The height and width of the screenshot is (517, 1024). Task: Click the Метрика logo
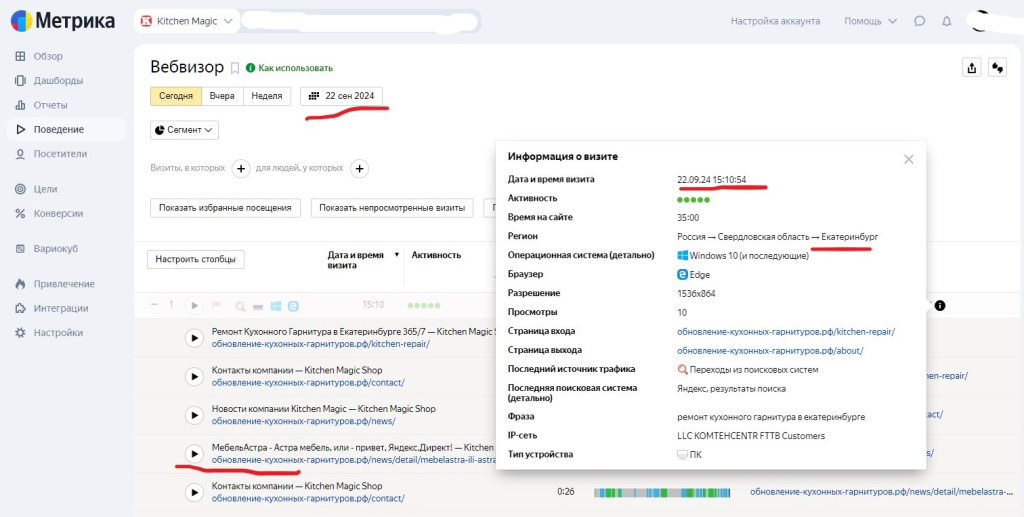pos(63,21)
